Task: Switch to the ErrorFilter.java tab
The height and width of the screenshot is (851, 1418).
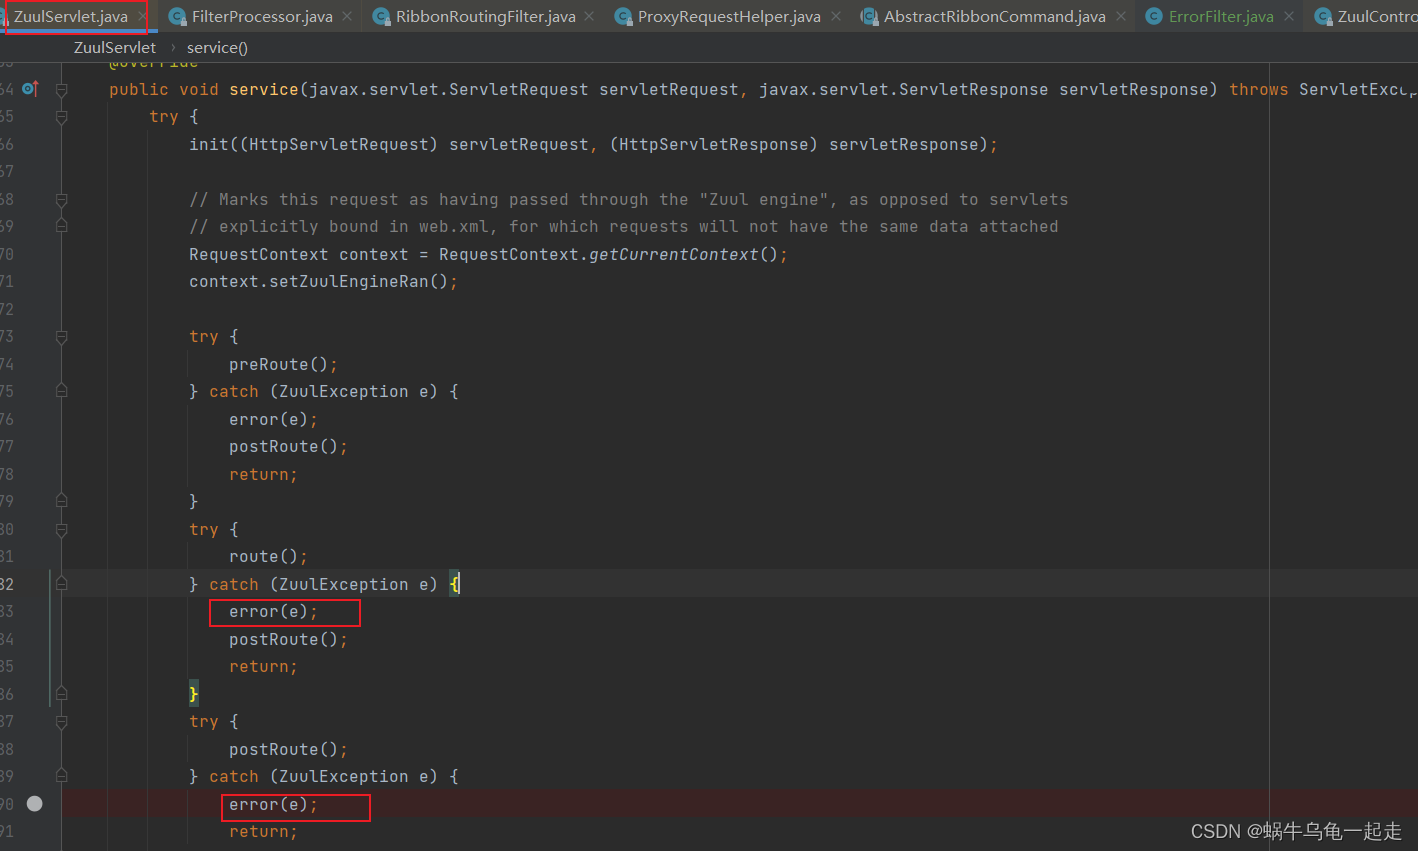Action: (x=1221, y=17)
